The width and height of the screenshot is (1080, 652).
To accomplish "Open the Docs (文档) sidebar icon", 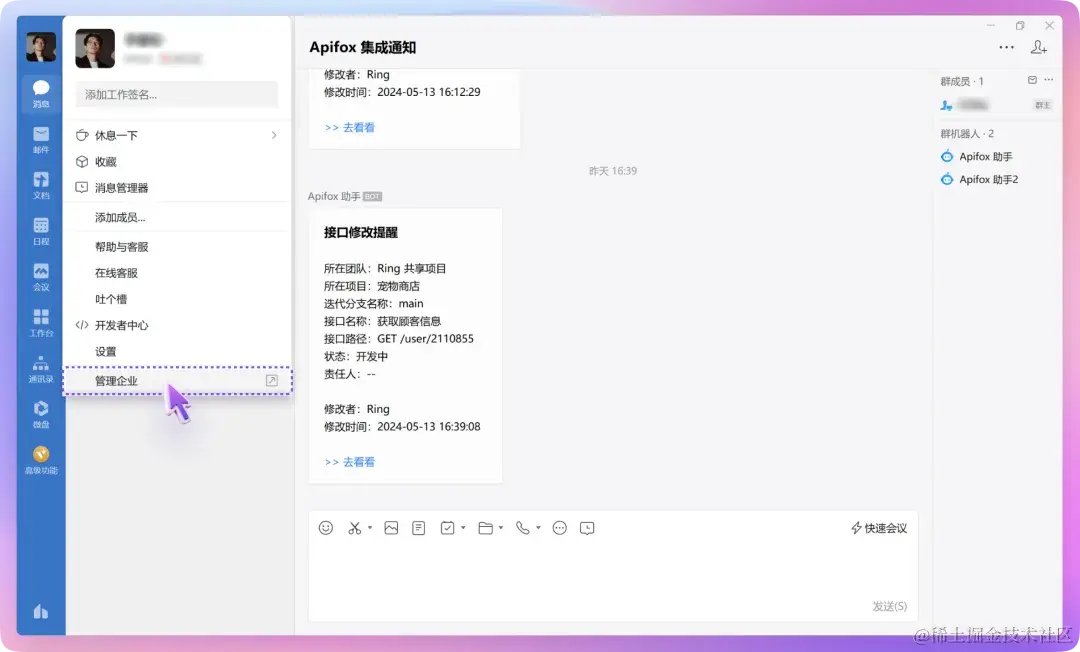I will click(x=41, y=185).
